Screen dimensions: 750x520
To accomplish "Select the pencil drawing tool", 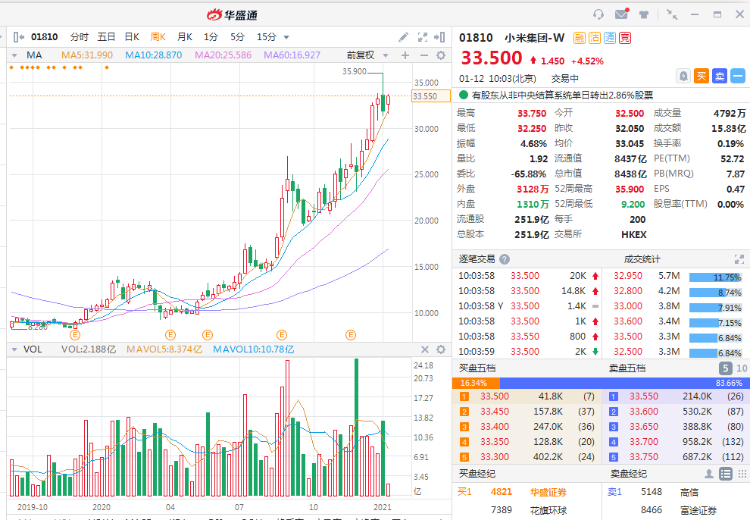I will pyautogui.click(x=403, y=37).
